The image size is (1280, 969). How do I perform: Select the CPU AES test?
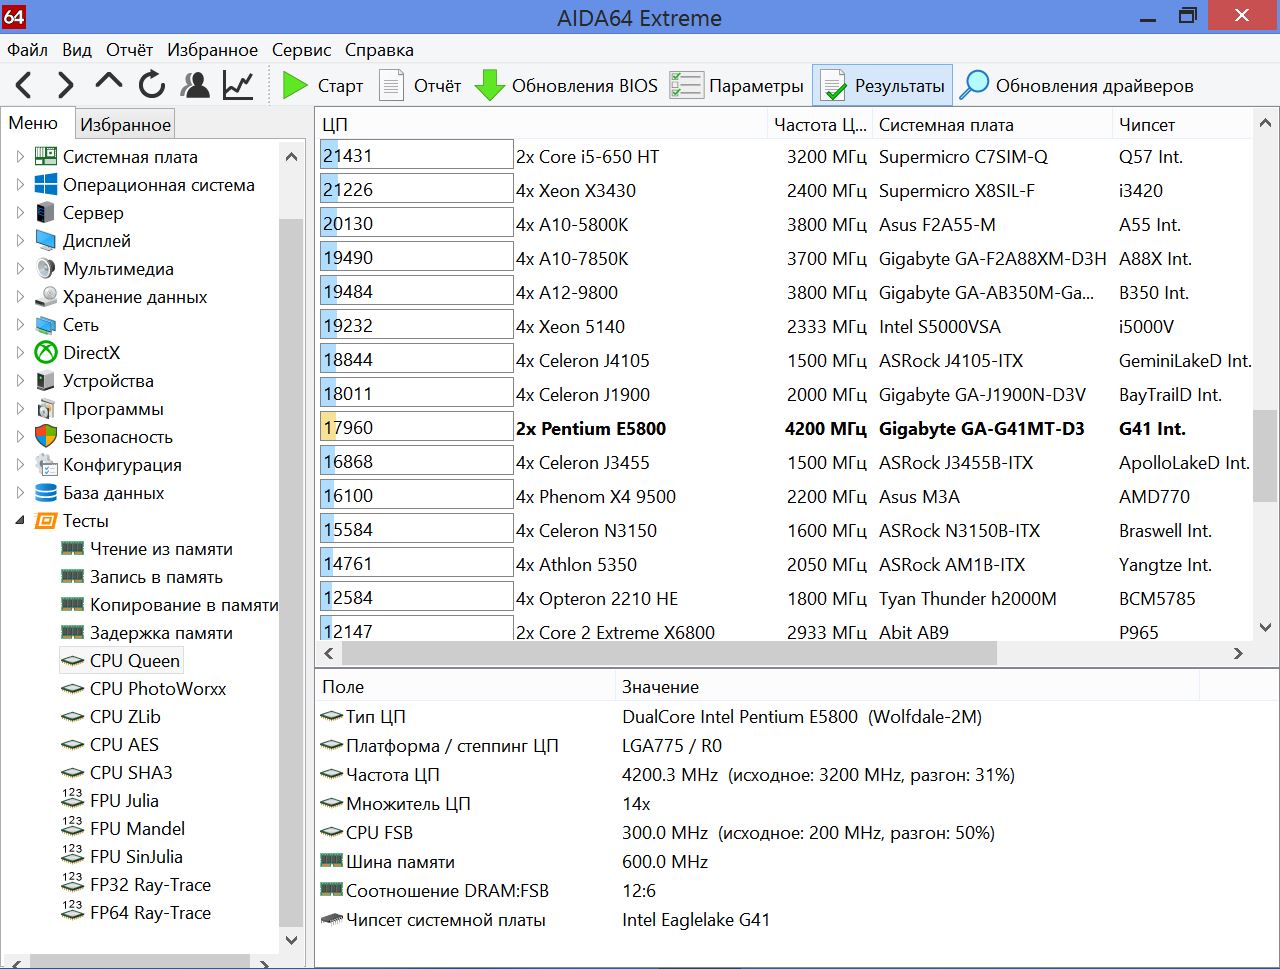click(x=124, y=745)
